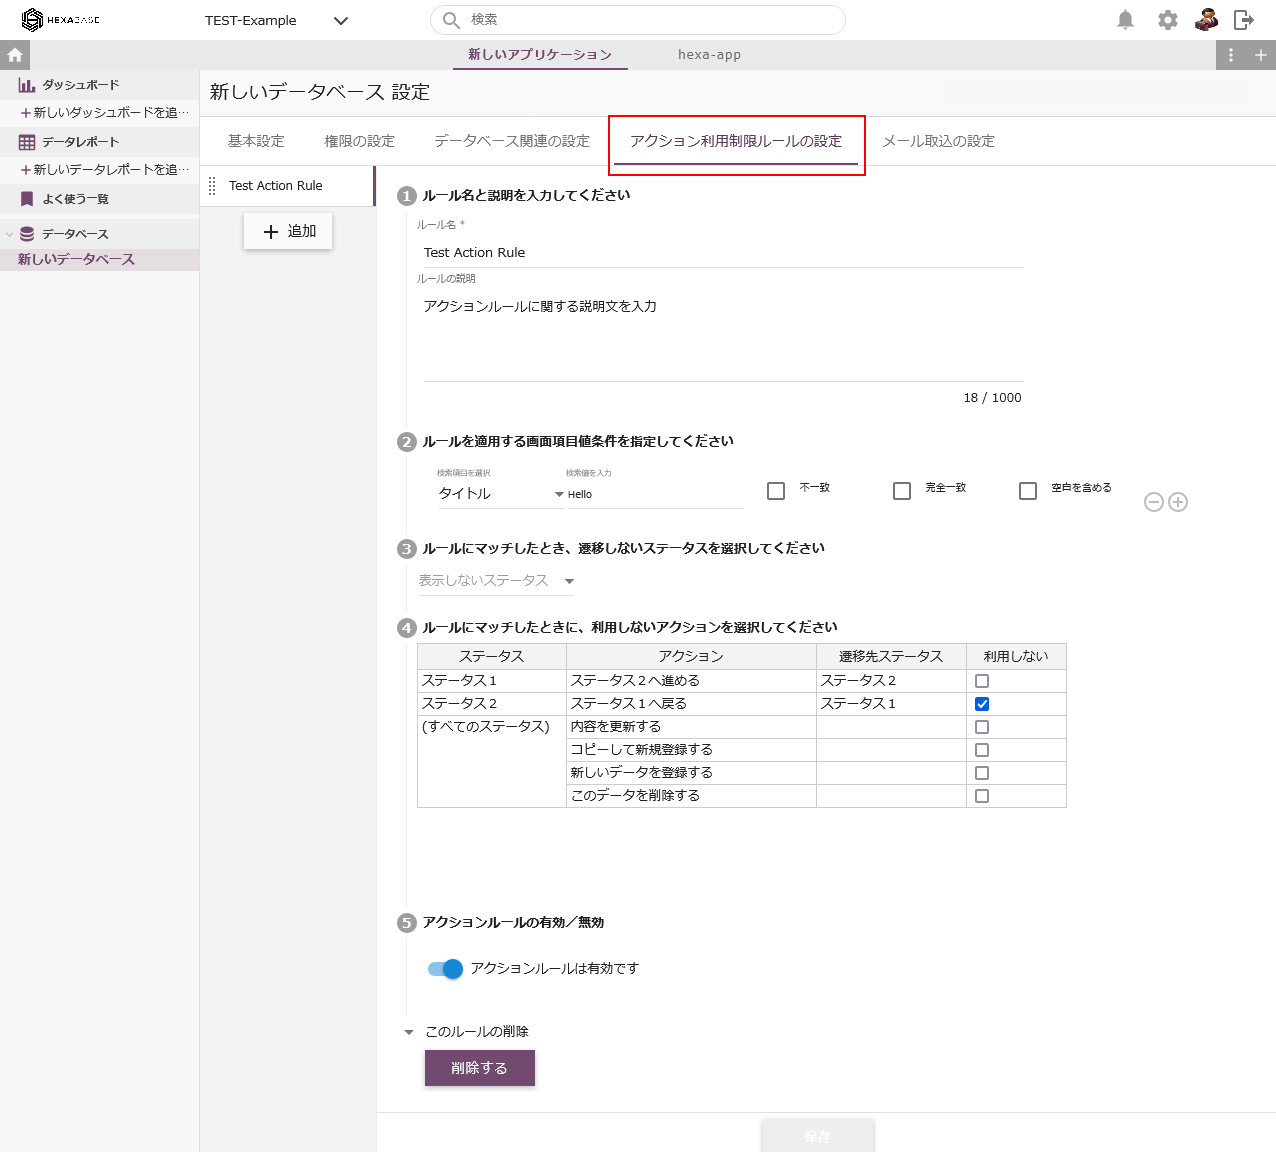The height and width of the screenshot is (1152, 1276).
Task: Add a new condition row with the plus icon
Action: pos(1178,501)
